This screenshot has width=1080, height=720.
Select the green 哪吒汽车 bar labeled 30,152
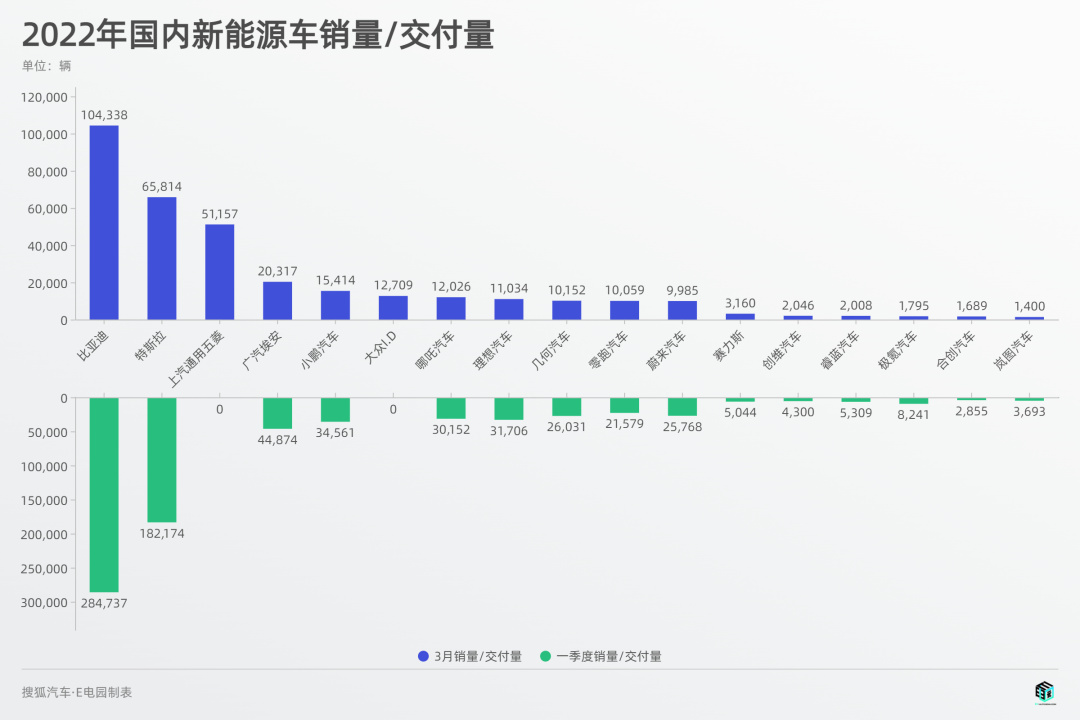click(x=451, y=409)
